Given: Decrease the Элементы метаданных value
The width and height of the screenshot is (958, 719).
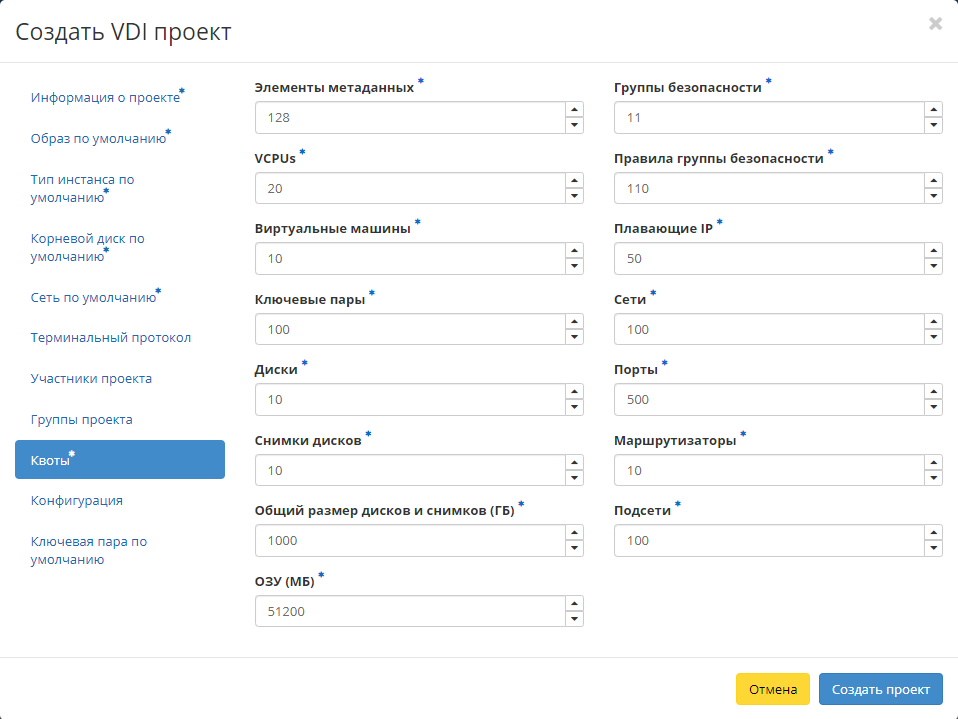Looking at the screenshot, I should click(574, 123).
